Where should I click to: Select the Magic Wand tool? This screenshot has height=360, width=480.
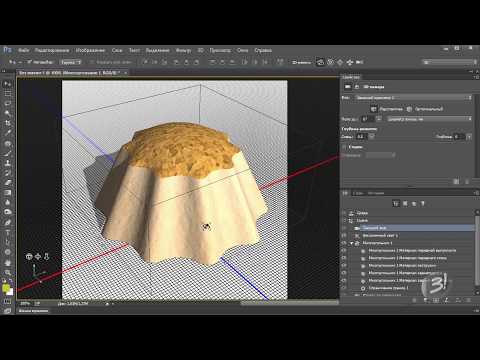[x=7, y=113]
